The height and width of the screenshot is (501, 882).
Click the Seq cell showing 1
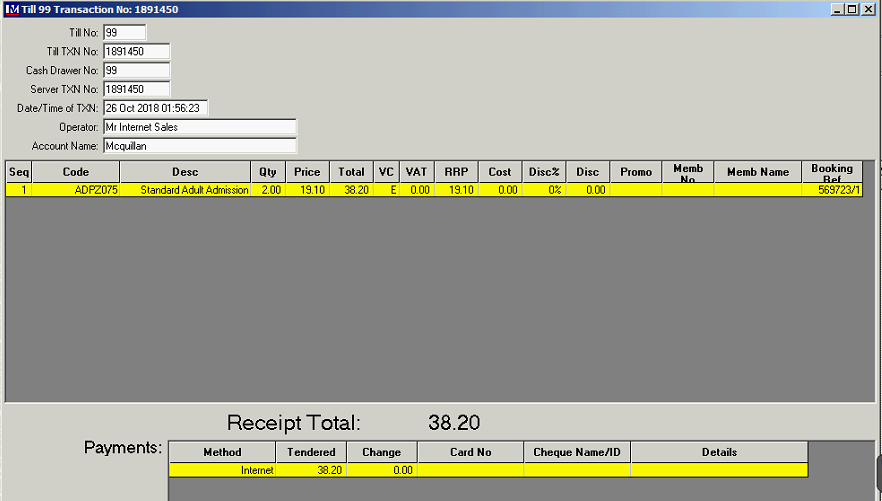tap(19, 190)
